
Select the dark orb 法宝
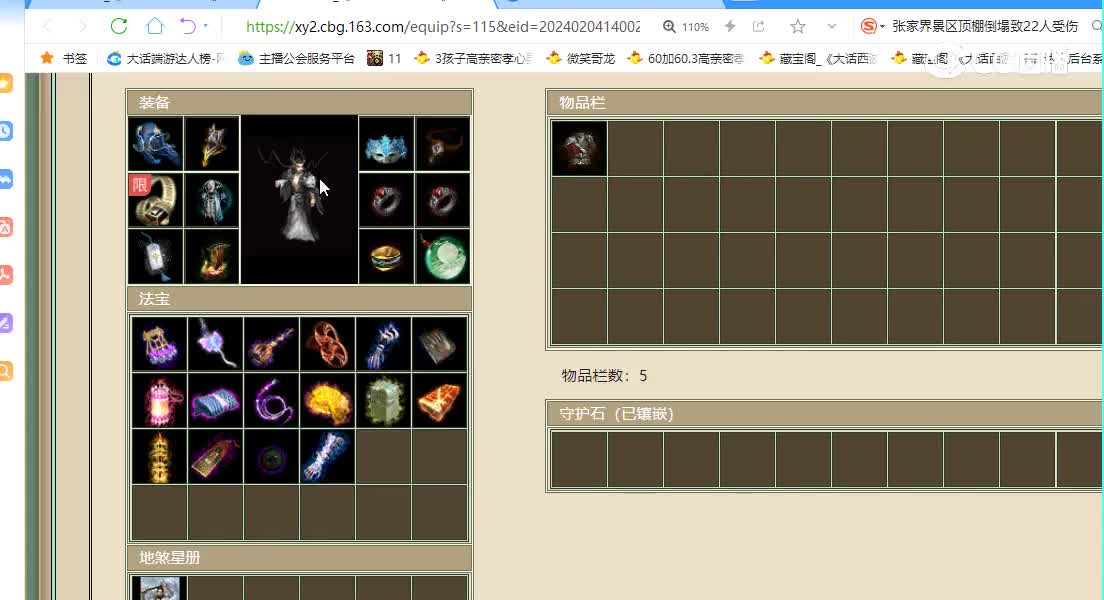pos(272,457)
